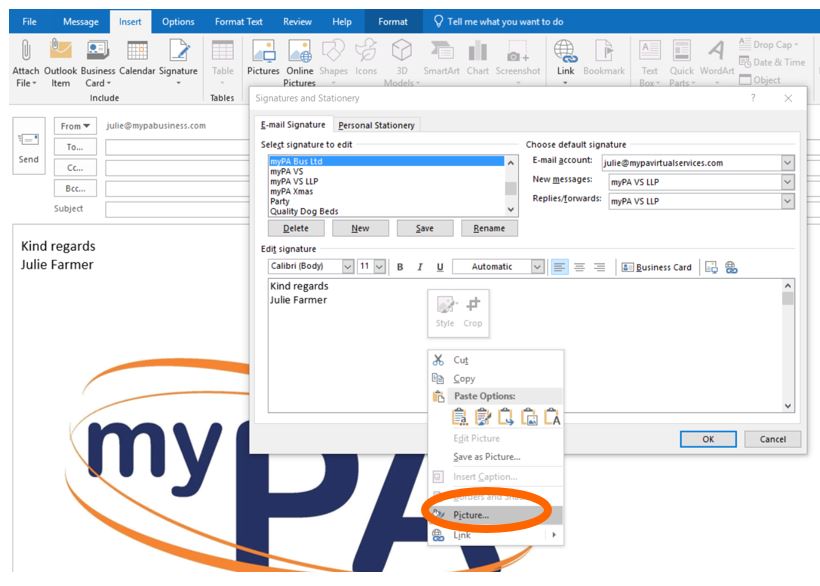820x586 pixels.
Task: Expand the New messages signature dropdown
Action: 787,181
